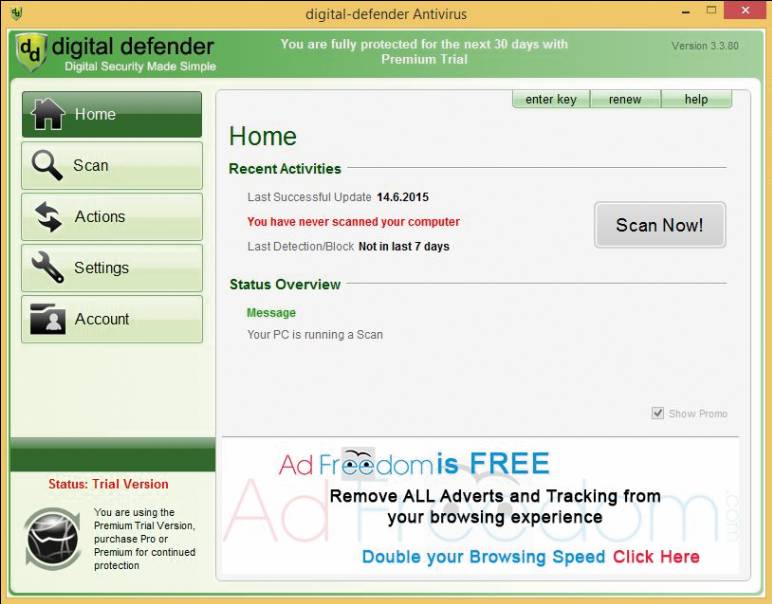This screenshot has width=772, height=604.
Task: Click the Click Here advert link
Action: coord(656,556)
